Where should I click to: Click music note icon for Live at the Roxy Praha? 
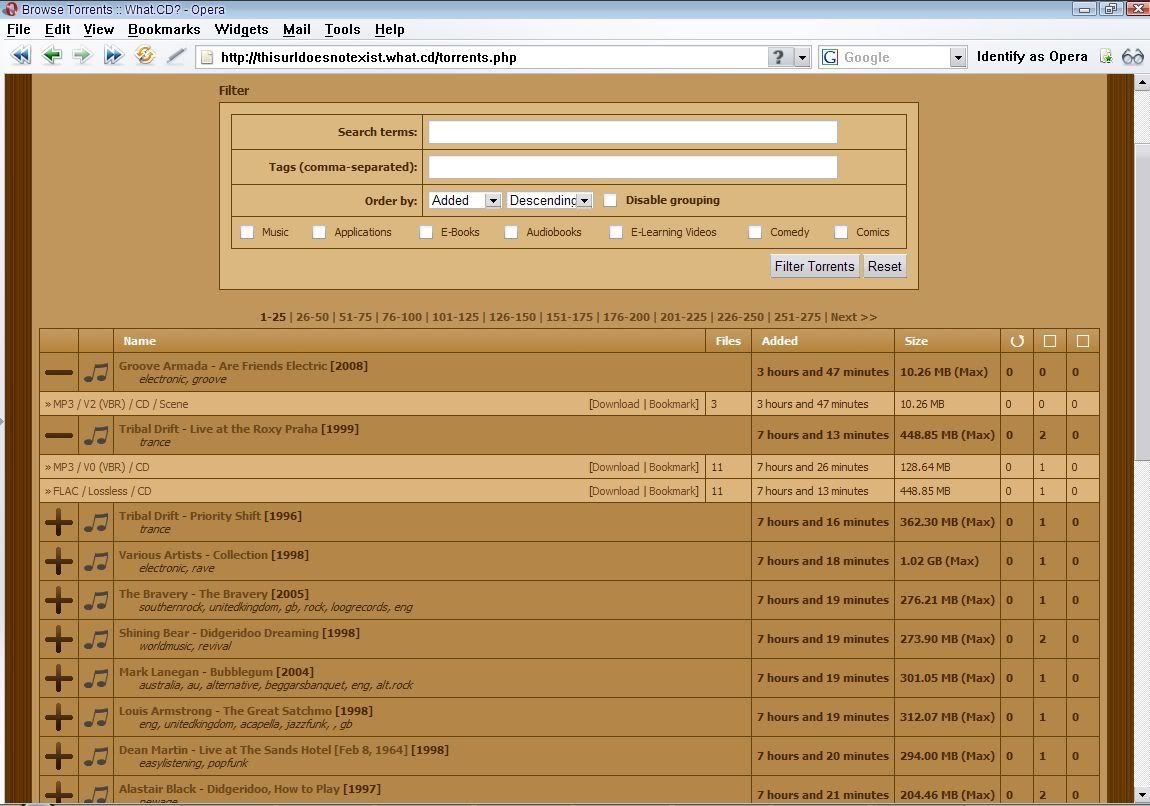pos(95,436)
